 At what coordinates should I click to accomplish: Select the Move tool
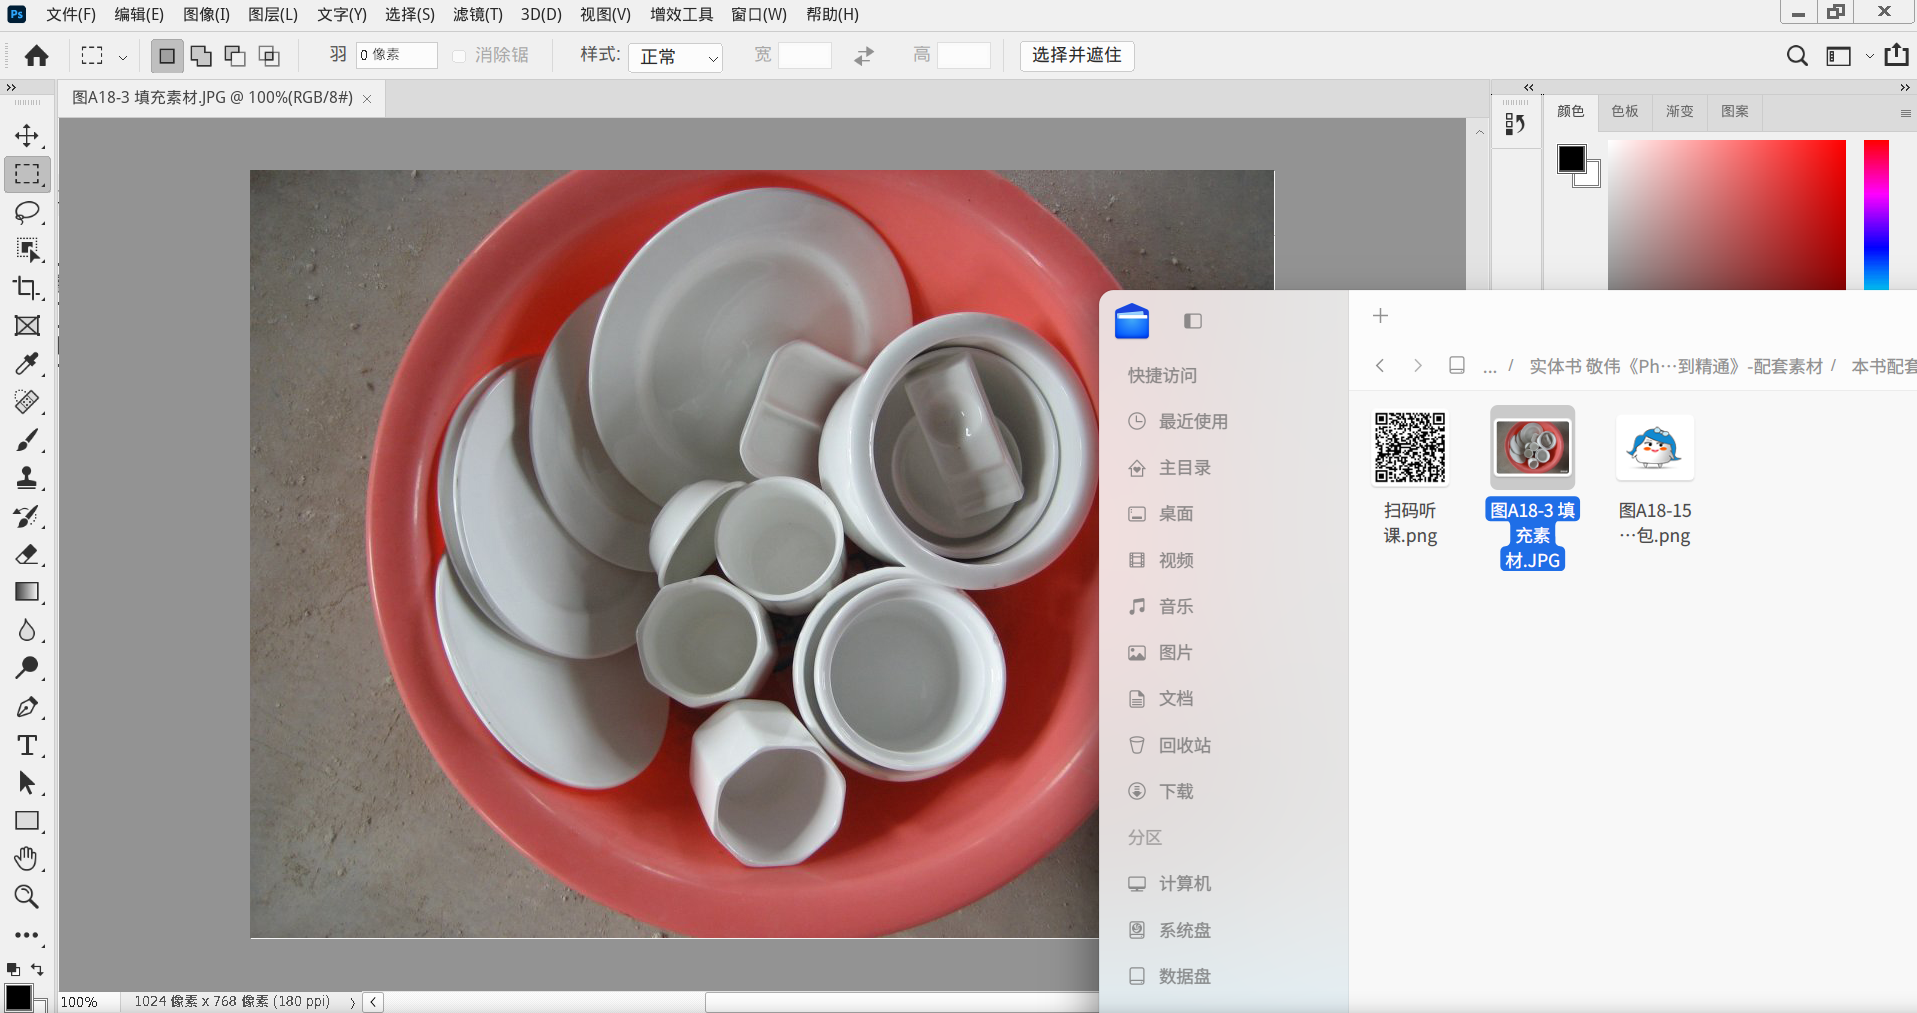tap(27, 136)
